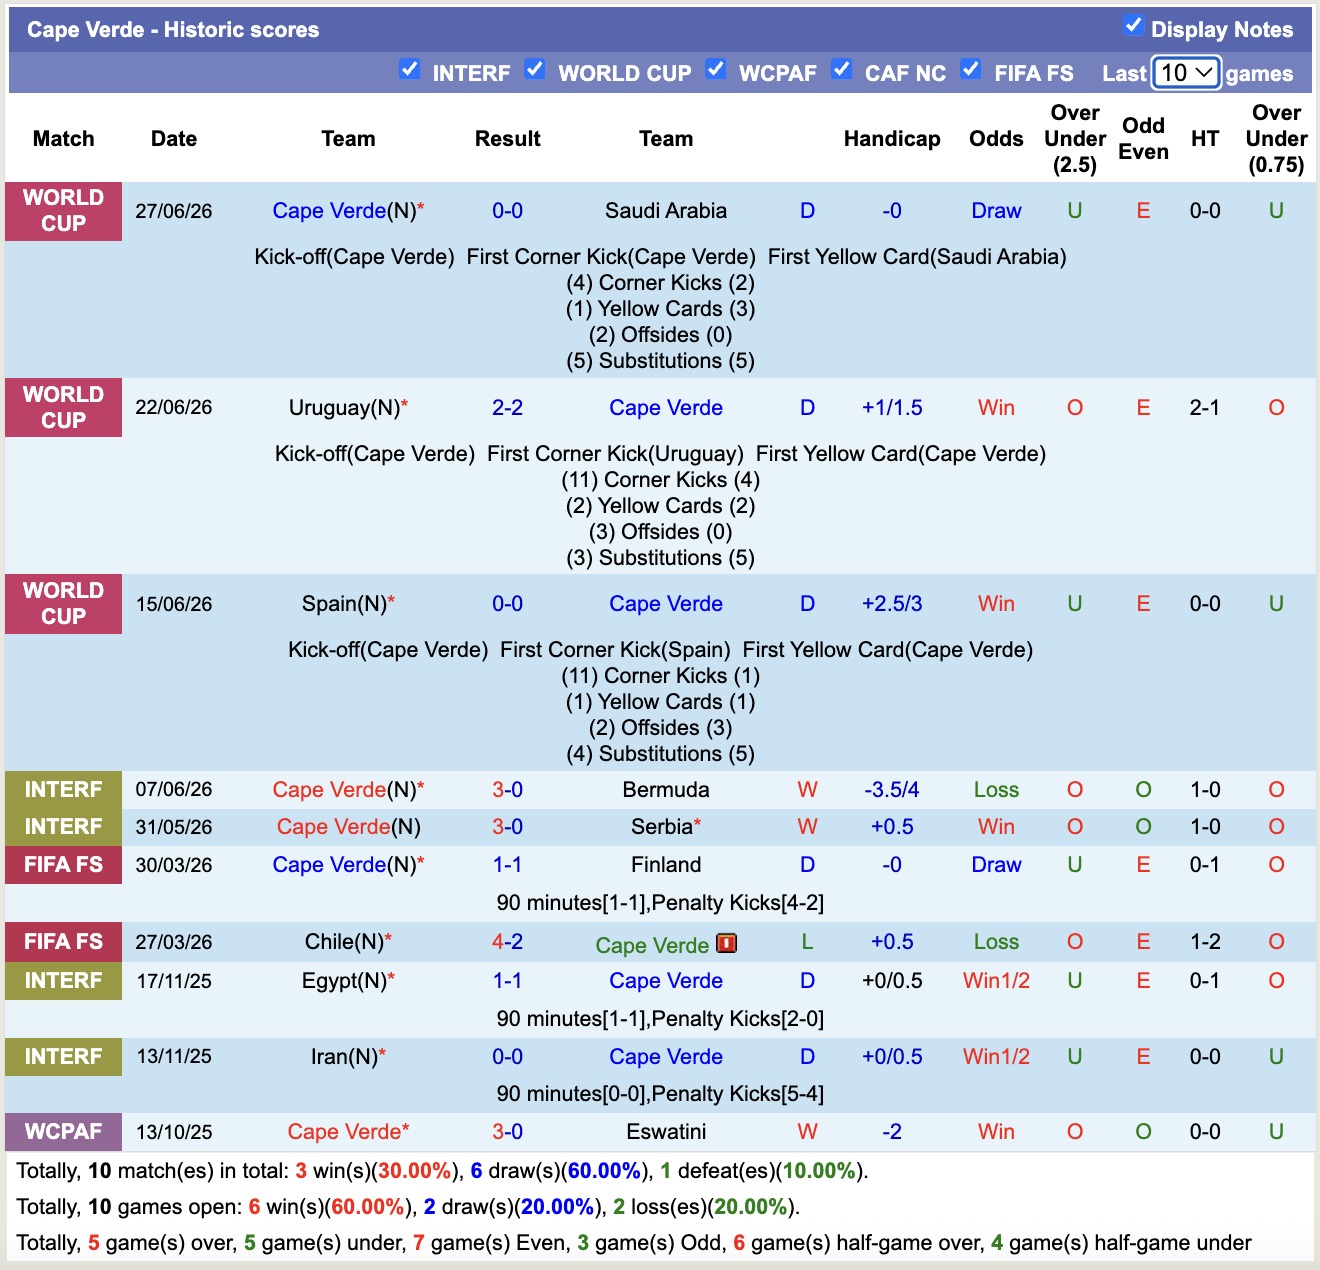Image resolution: width=1320 pixels, height=1270 pixels.
Task: Click the red card icon beside Cape Verde
Action: pyautogui.click(x=727, y=943)
